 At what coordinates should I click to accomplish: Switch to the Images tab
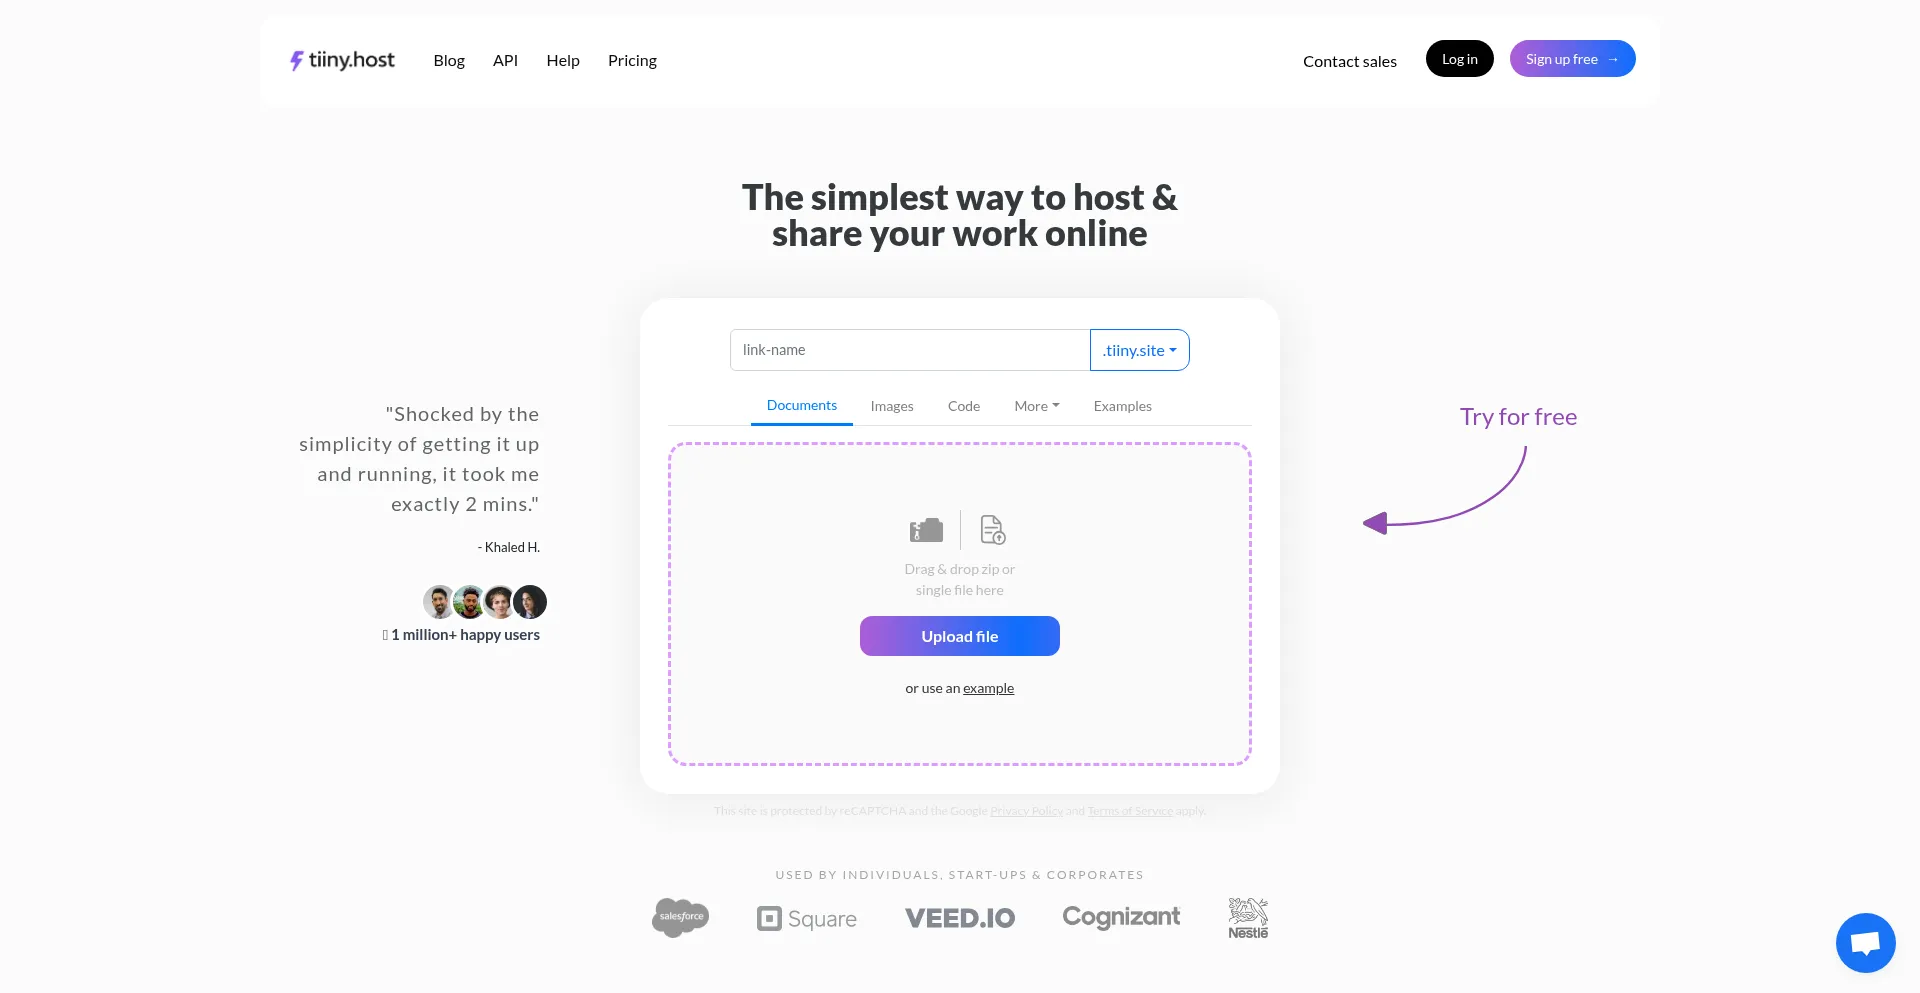(x=892, y=406)
